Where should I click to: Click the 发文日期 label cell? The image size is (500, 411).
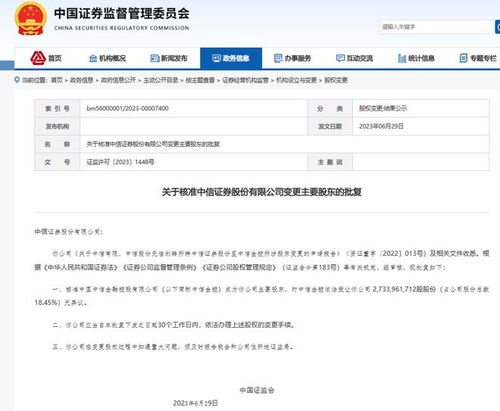(x=330, y=126)
